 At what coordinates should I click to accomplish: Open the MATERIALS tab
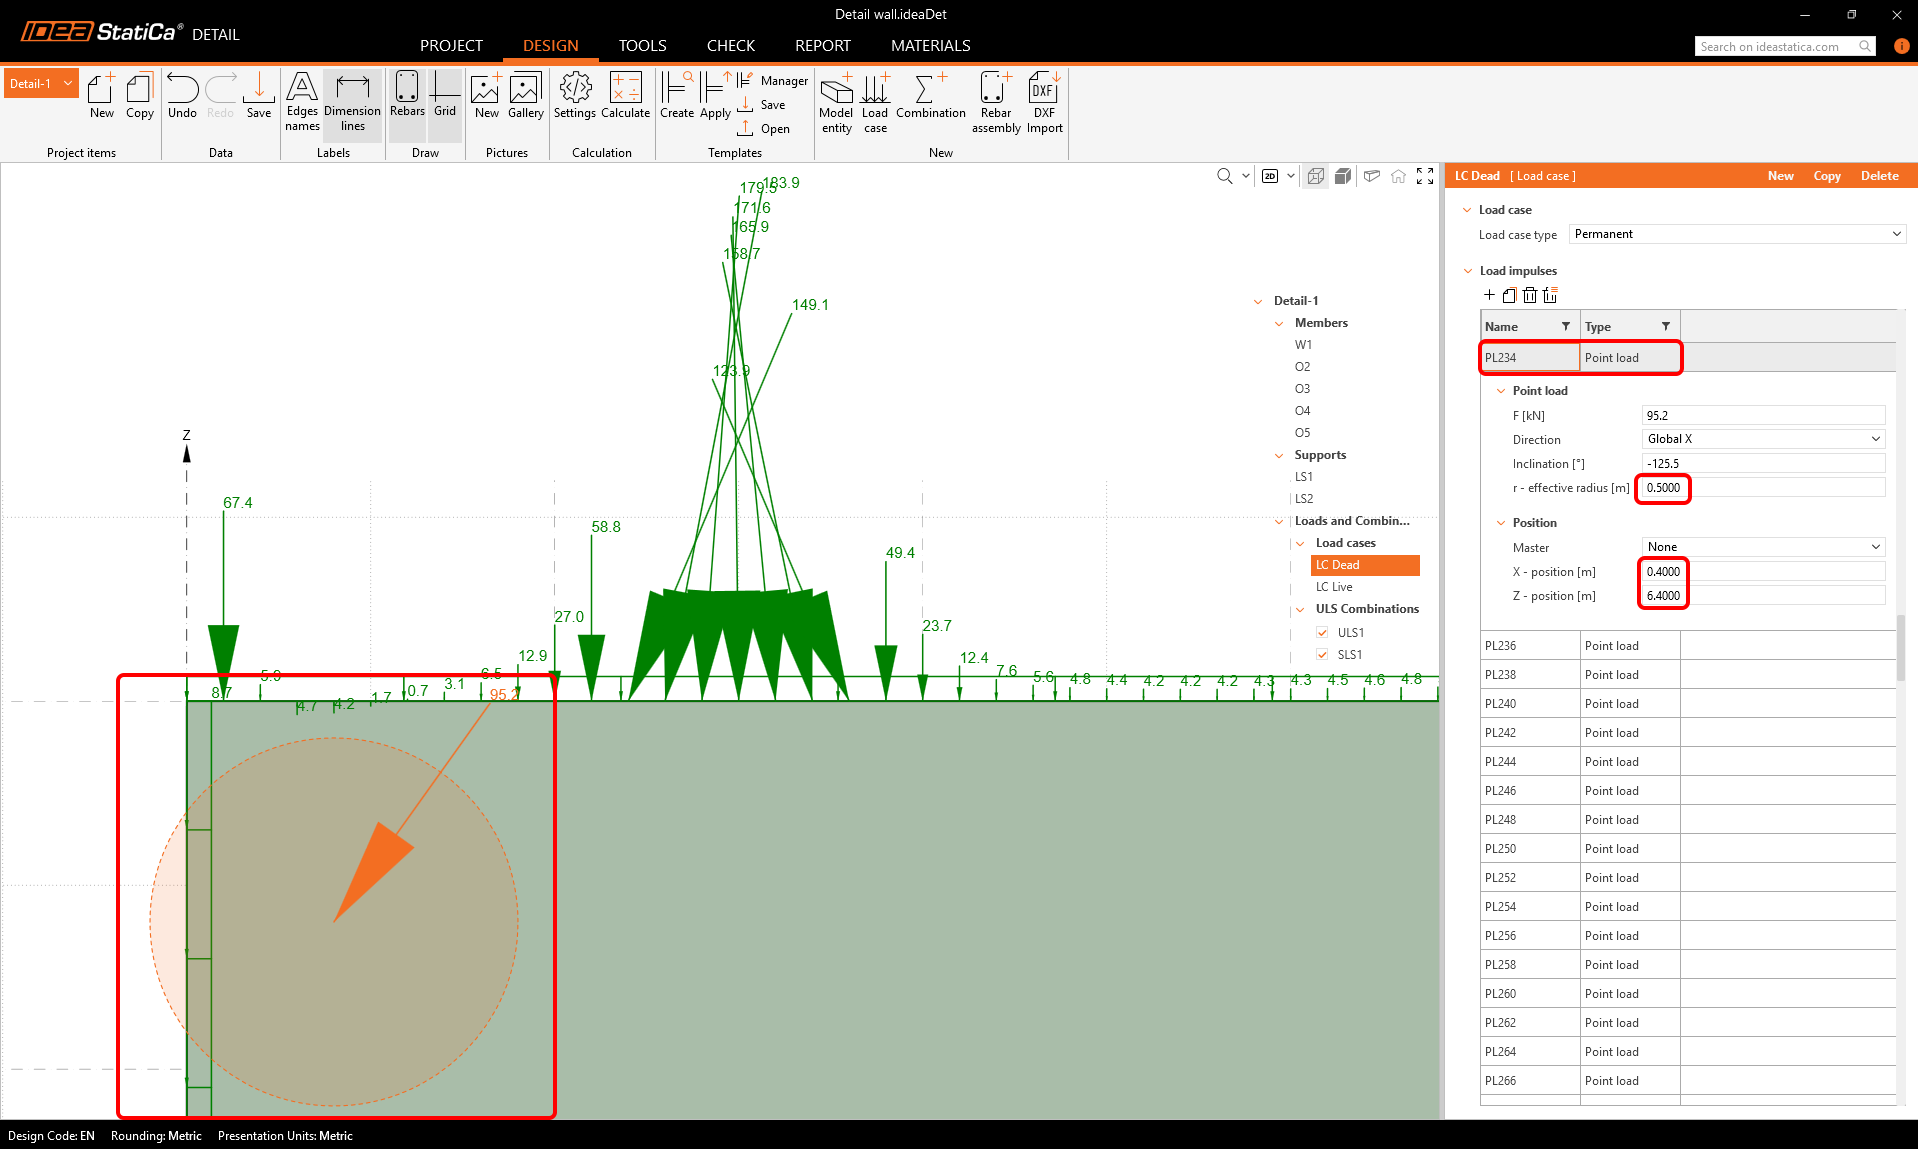pyautogui.click(x=930, y=46)
